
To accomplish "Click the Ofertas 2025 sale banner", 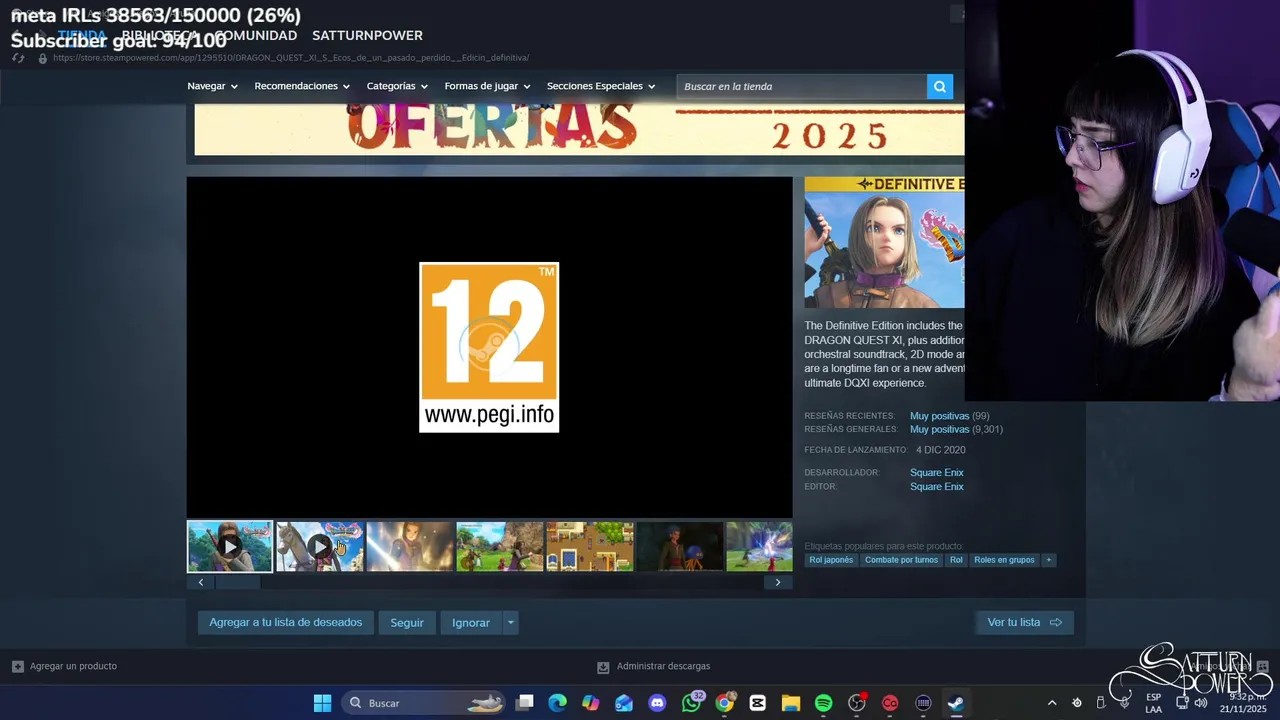I will [579, 130].
